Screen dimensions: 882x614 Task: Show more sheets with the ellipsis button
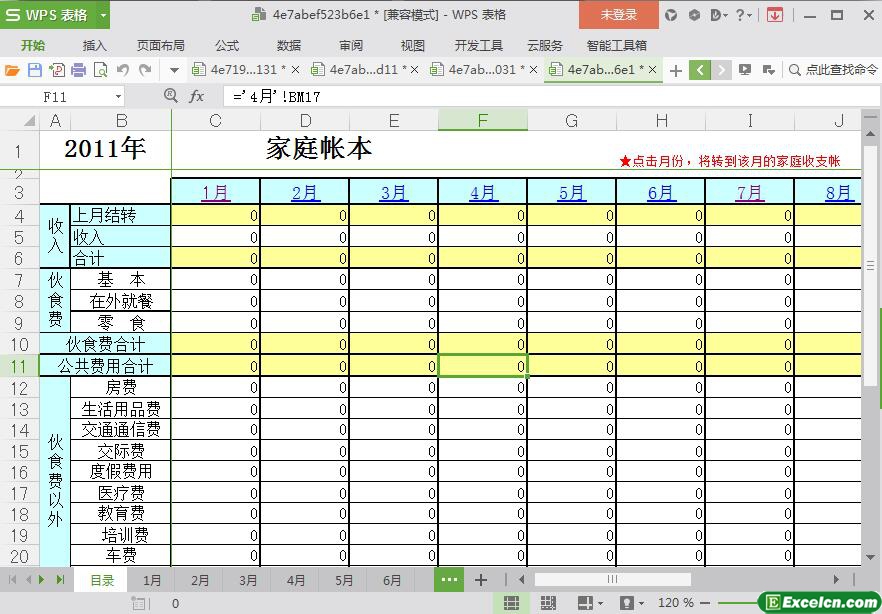449,580
